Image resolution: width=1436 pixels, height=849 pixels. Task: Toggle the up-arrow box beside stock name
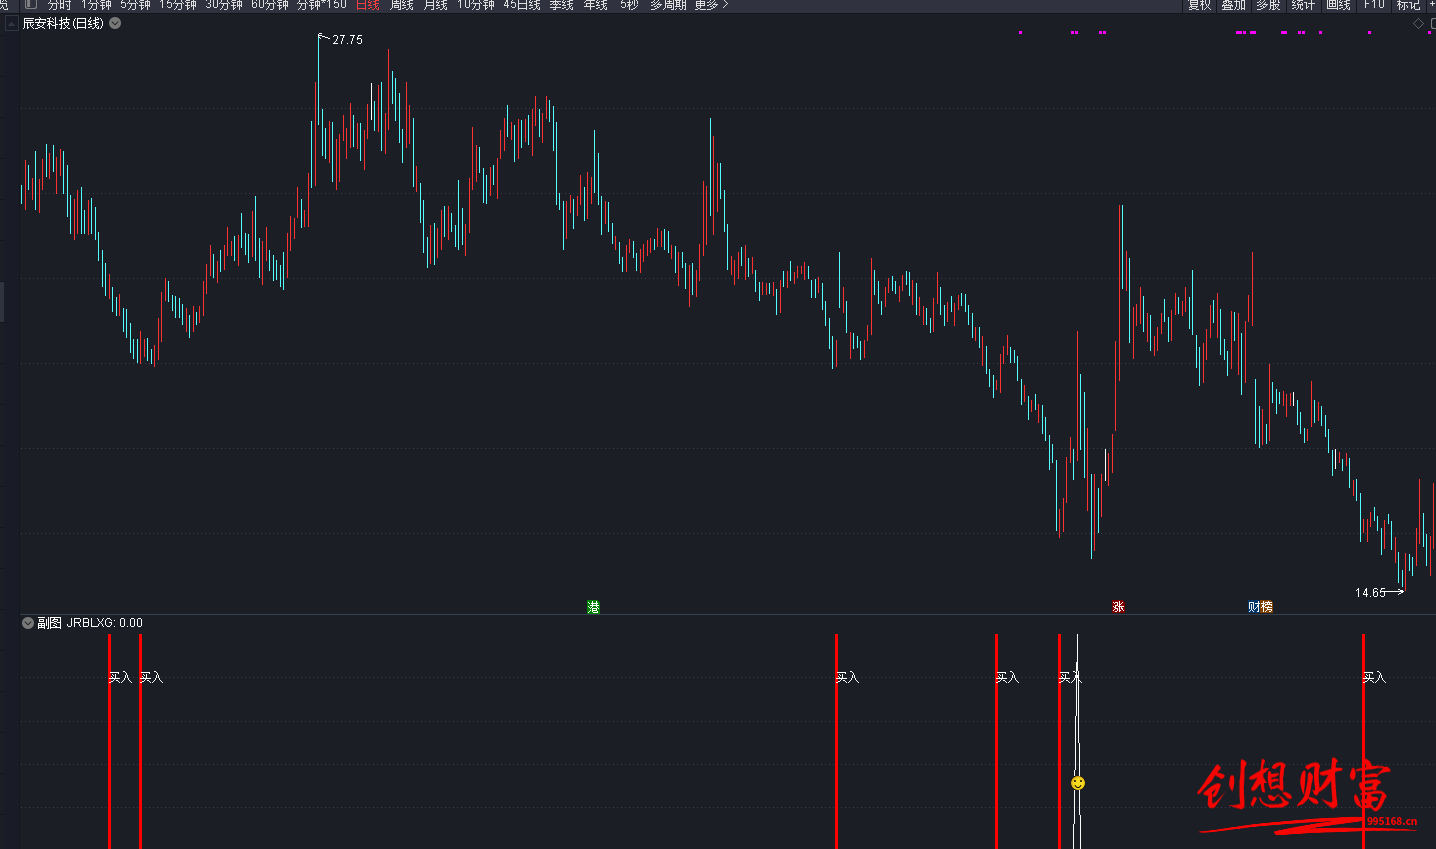click(12, 23)
